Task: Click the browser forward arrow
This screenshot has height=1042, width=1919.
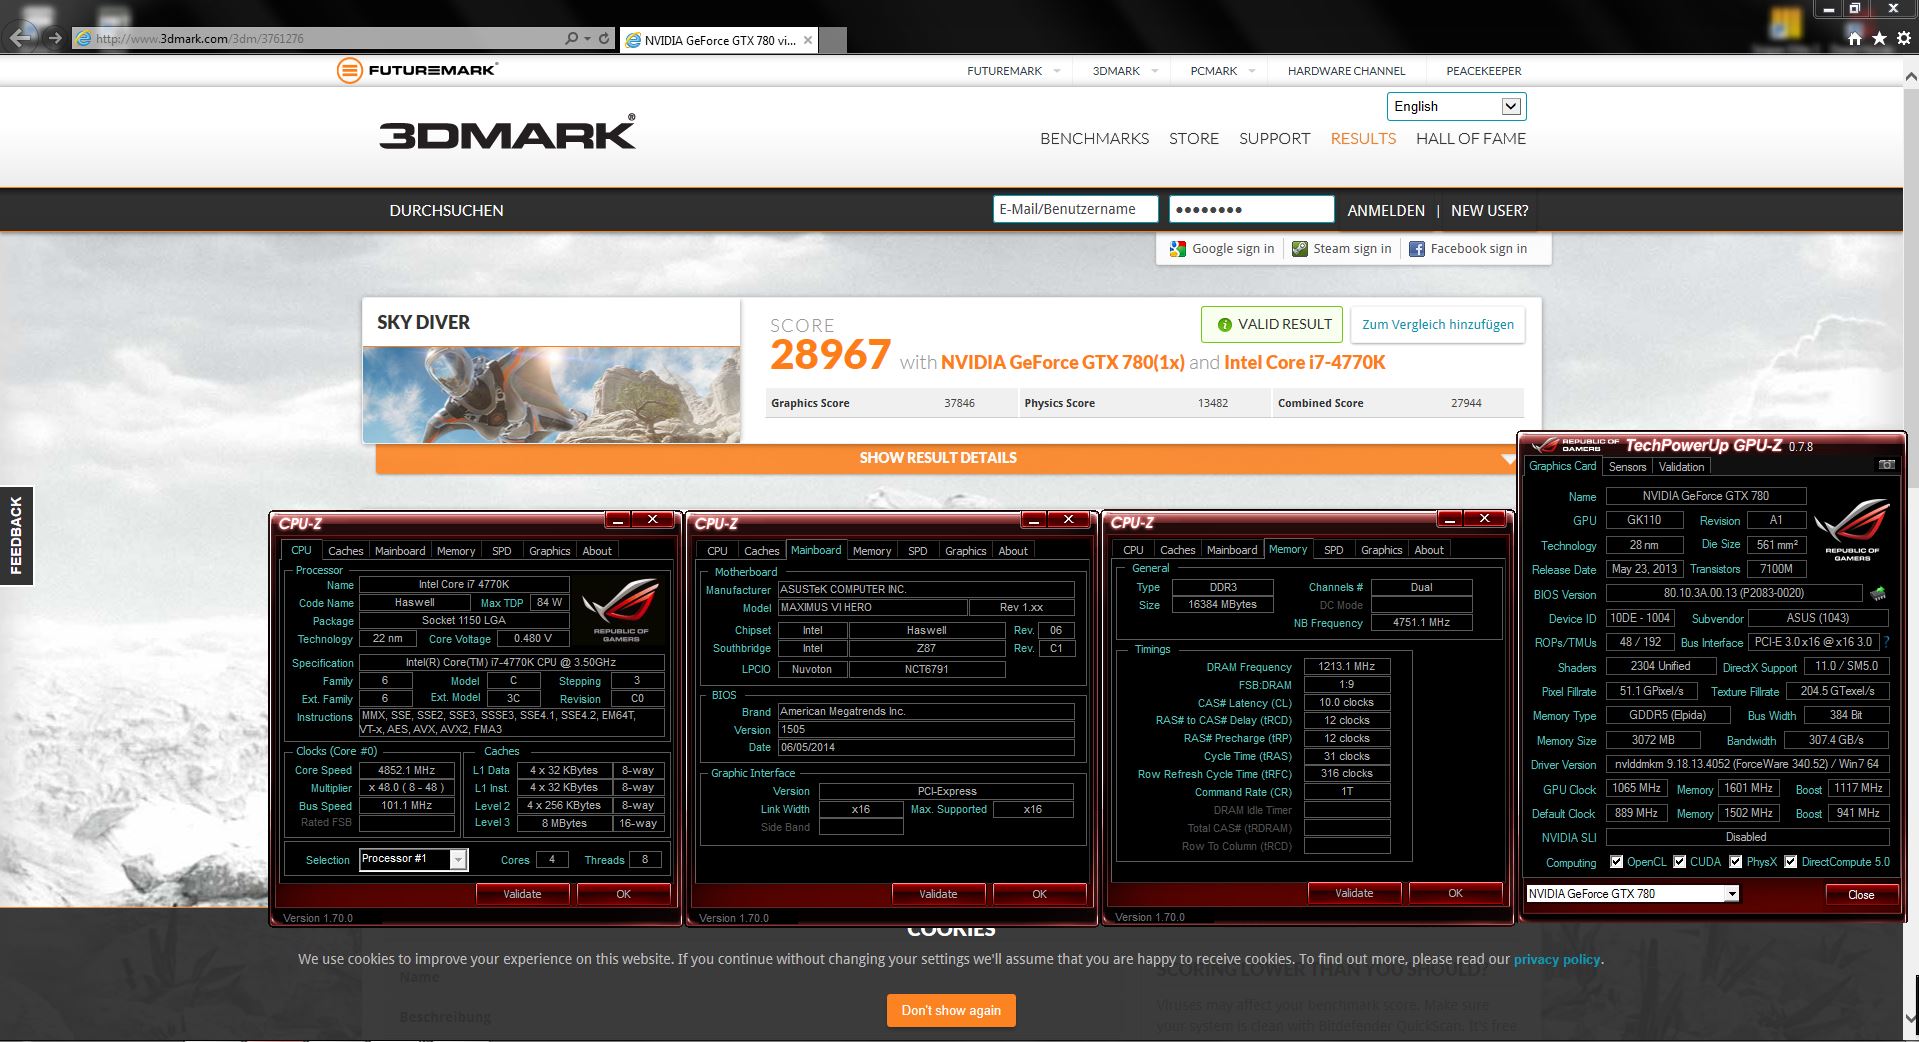Action: pyautogui.click(x=55, y=38)
